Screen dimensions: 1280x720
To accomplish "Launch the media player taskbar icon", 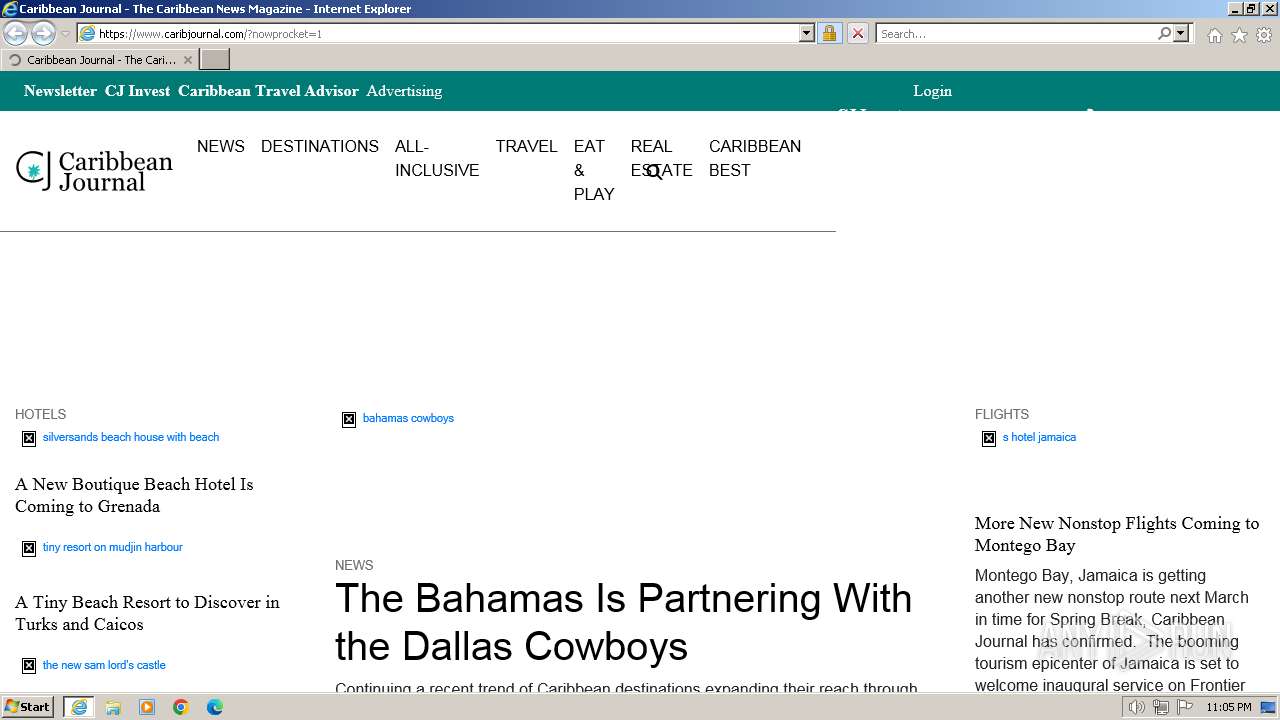I will (147, 707).
